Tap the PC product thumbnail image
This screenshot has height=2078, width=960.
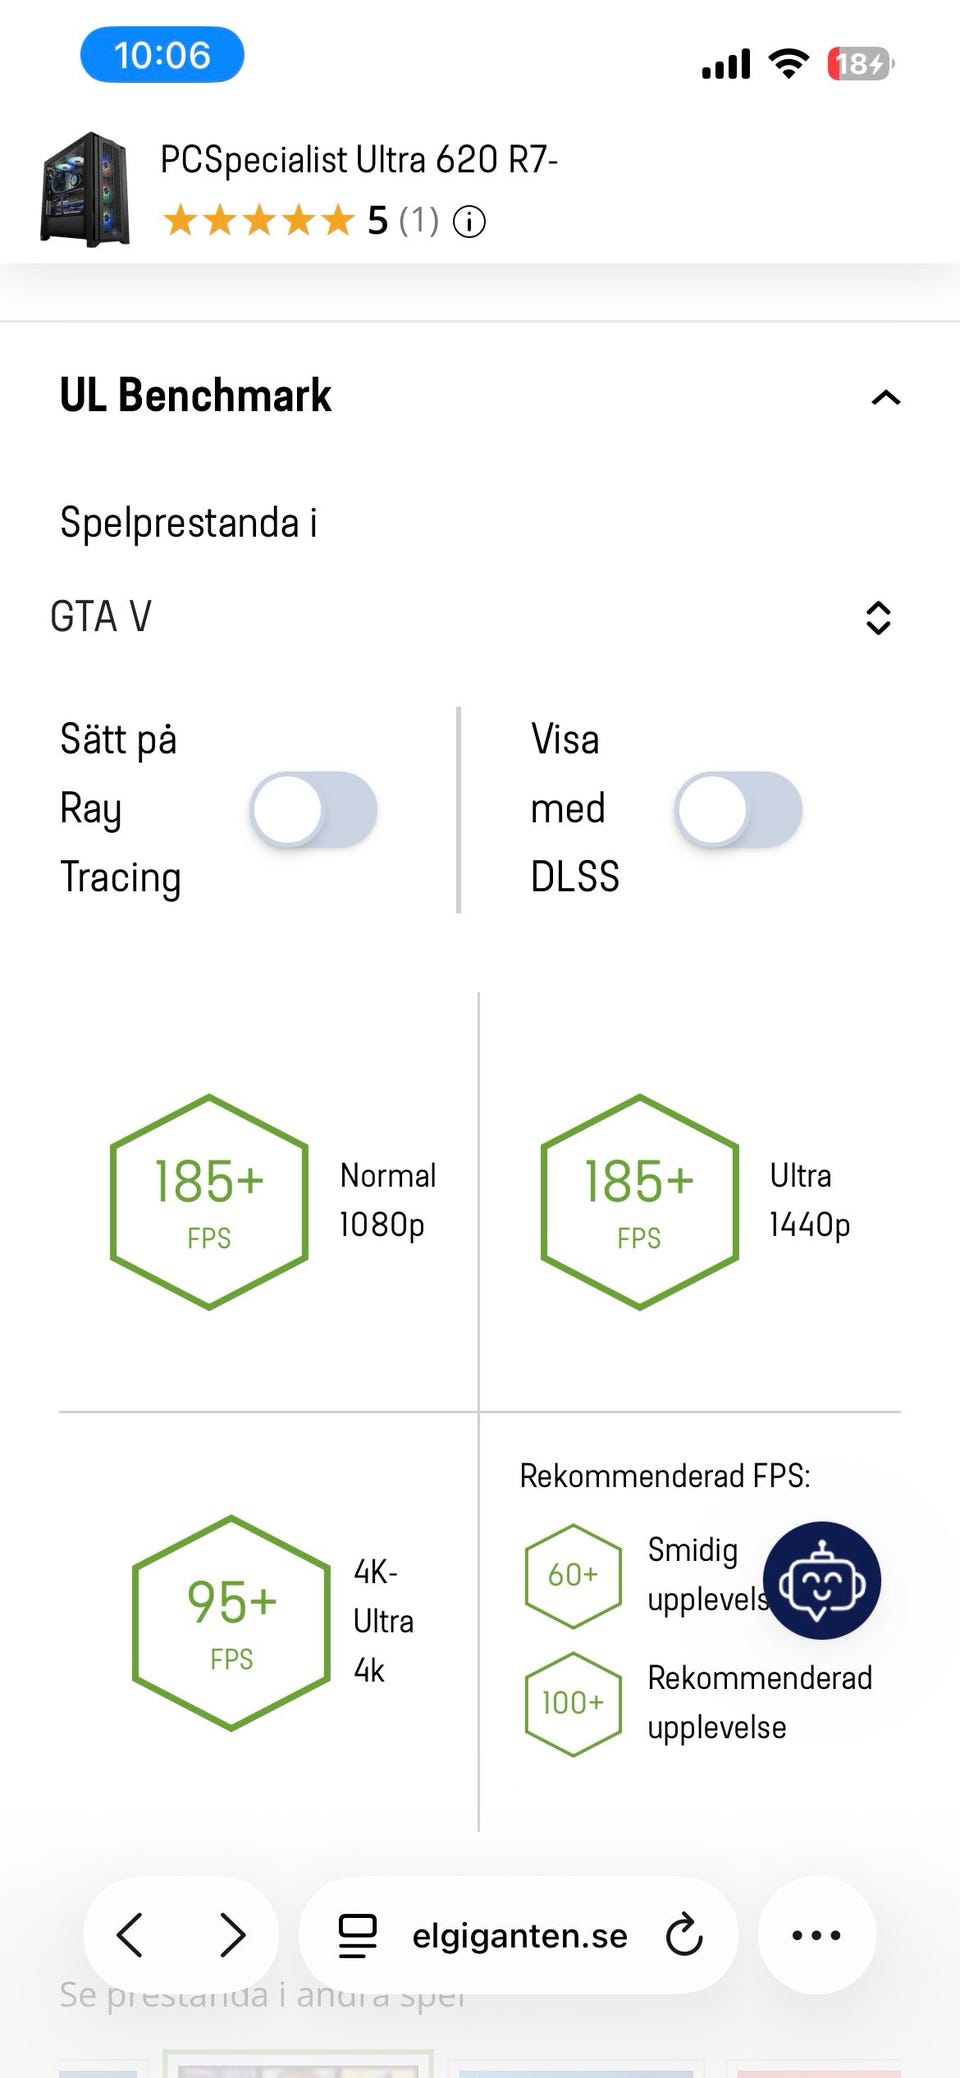pyautogui.click(x=85, y=188)
